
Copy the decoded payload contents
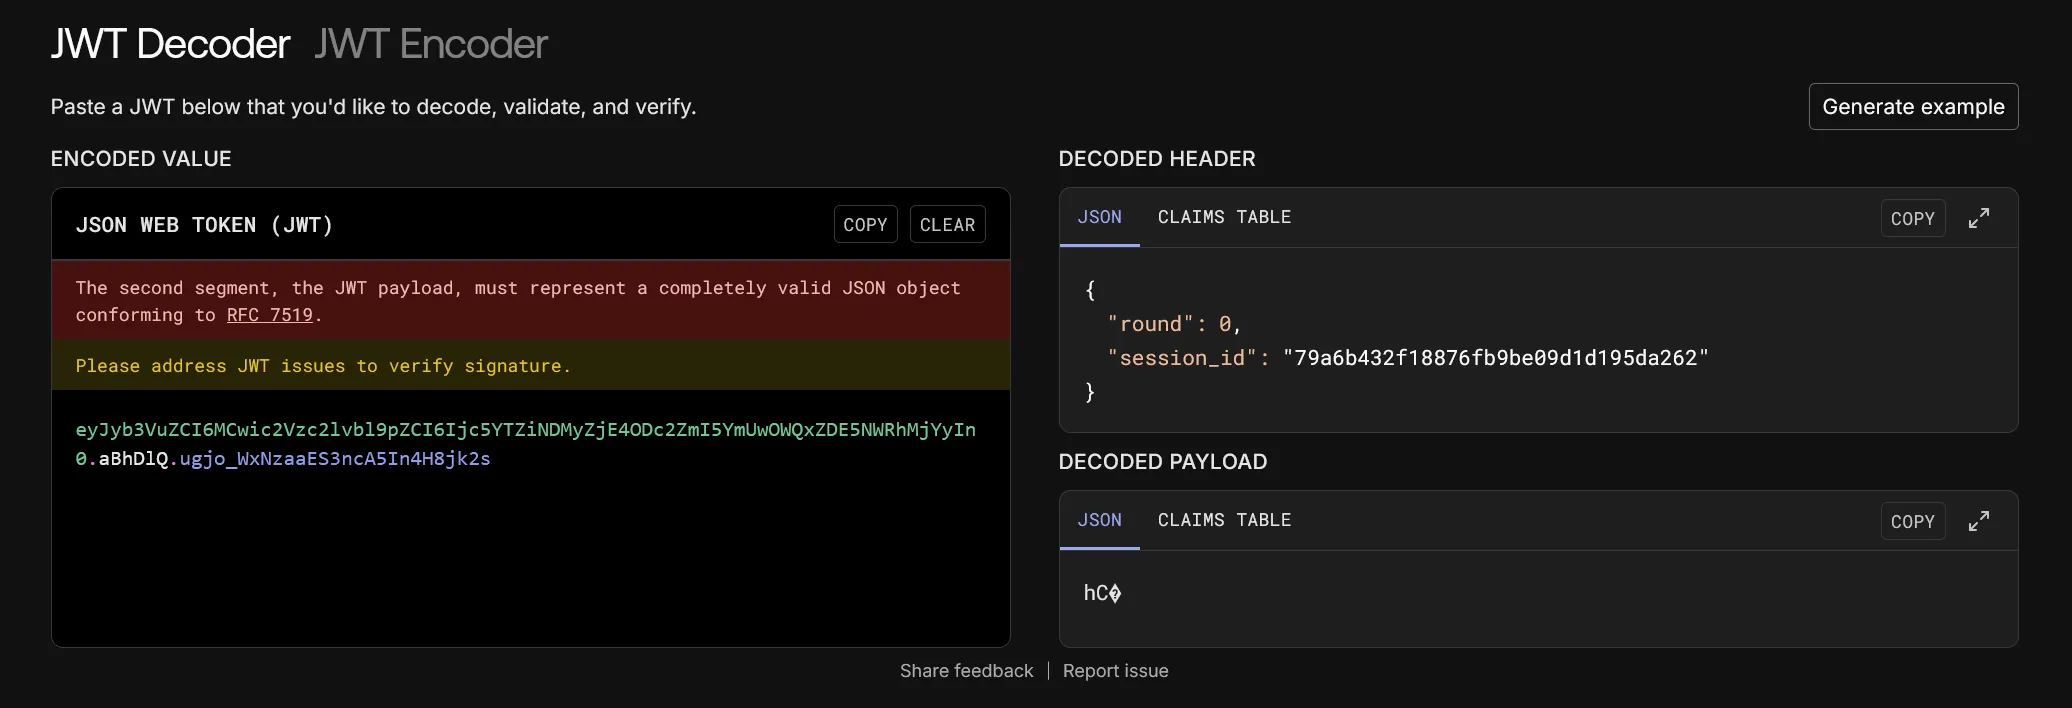(x=1912, y=521)
